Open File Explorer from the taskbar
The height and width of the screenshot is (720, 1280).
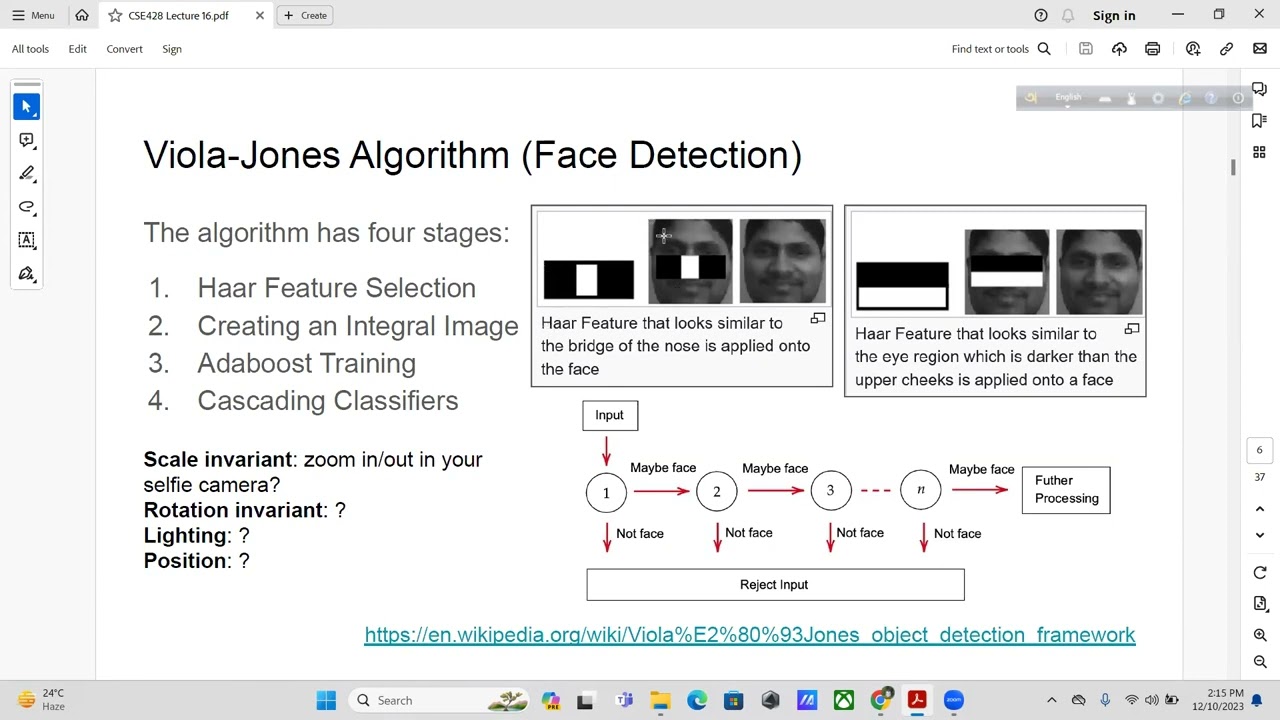point(660,700)
